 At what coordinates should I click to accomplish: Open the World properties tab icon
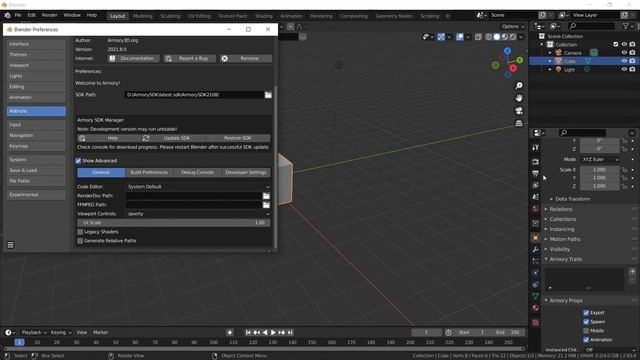pos(536,209)
